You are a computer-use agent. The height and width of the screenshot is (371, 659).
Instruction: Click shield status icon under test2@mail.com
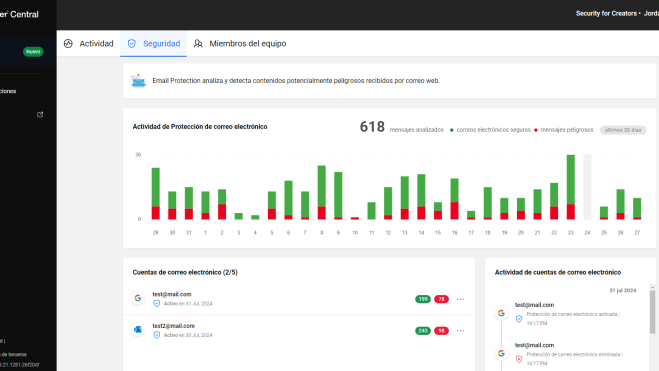pyautogui.click(x=157, y=335)
